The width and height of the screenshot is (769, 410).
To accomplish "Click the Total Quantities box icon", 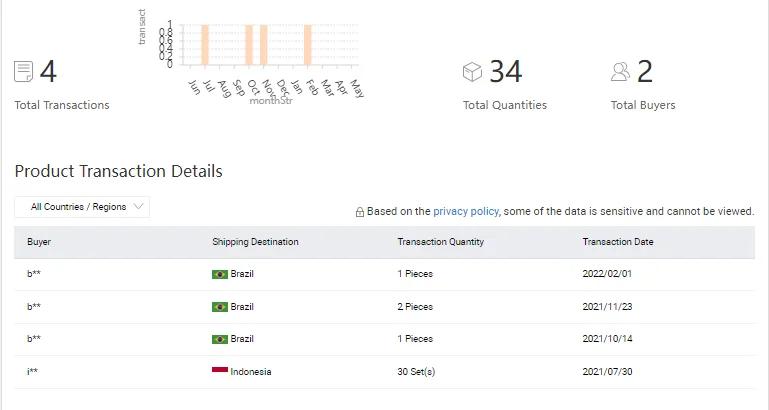I will [x=473, y=72].
